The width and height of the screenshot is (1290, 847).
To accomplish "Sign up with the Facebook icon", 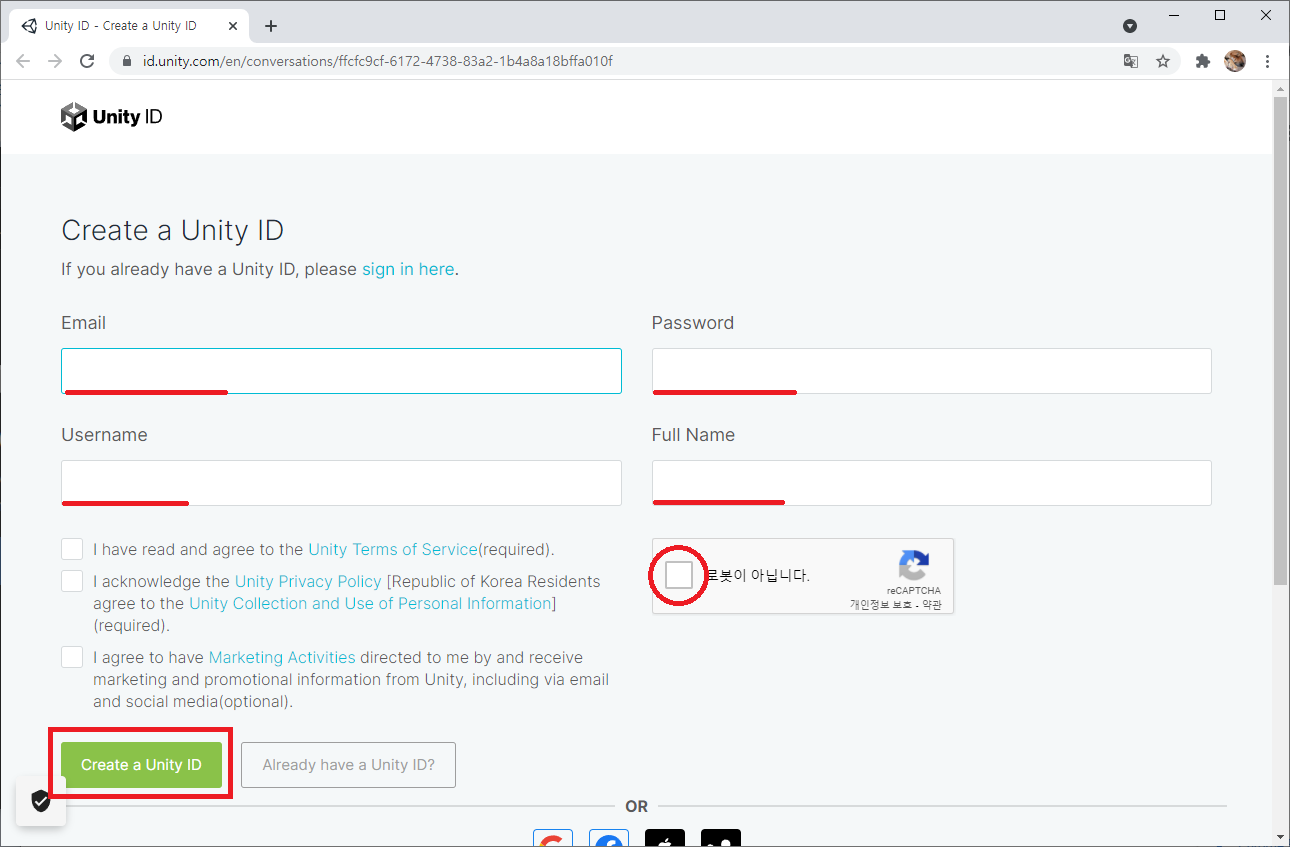I will tap(609, 838).
